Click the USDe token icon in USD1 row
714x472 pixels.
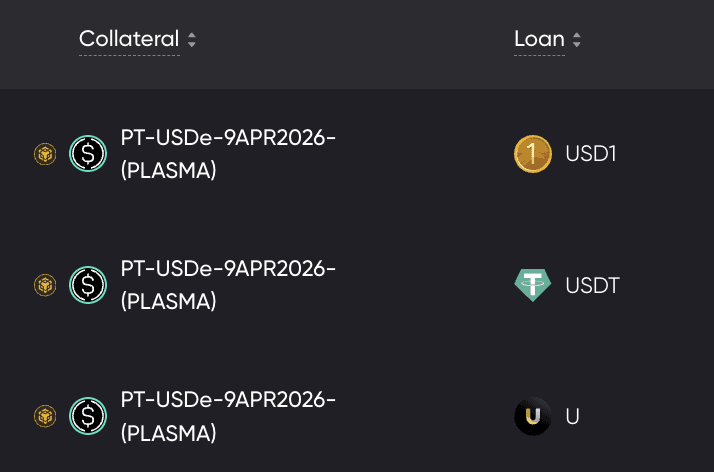tap(88, 154)
